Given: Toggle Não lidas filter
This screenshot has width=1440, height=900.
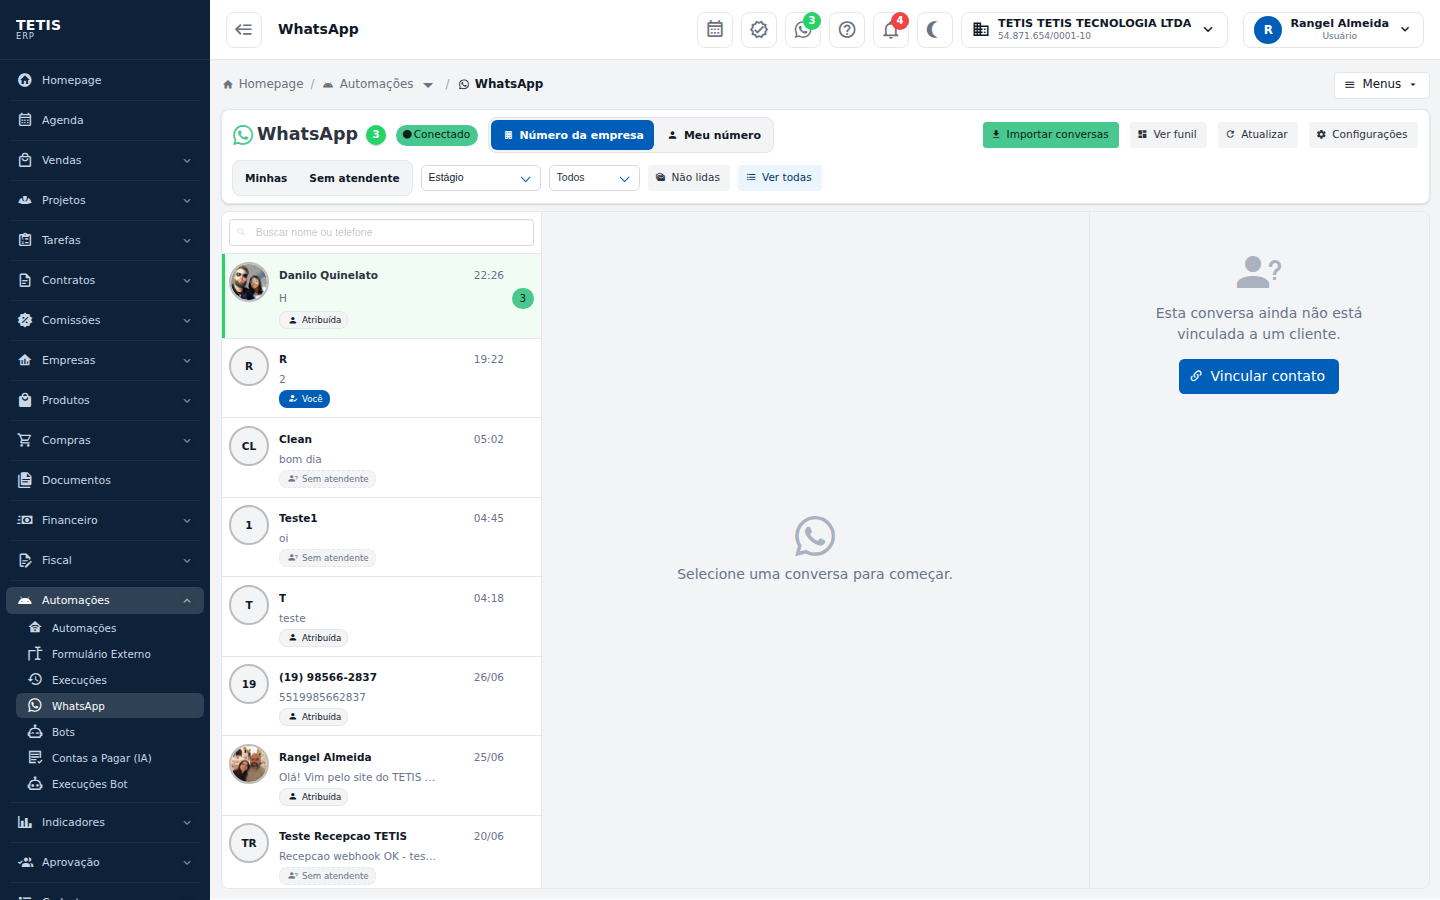Looking at the screenshot, I should coord(688,178).
